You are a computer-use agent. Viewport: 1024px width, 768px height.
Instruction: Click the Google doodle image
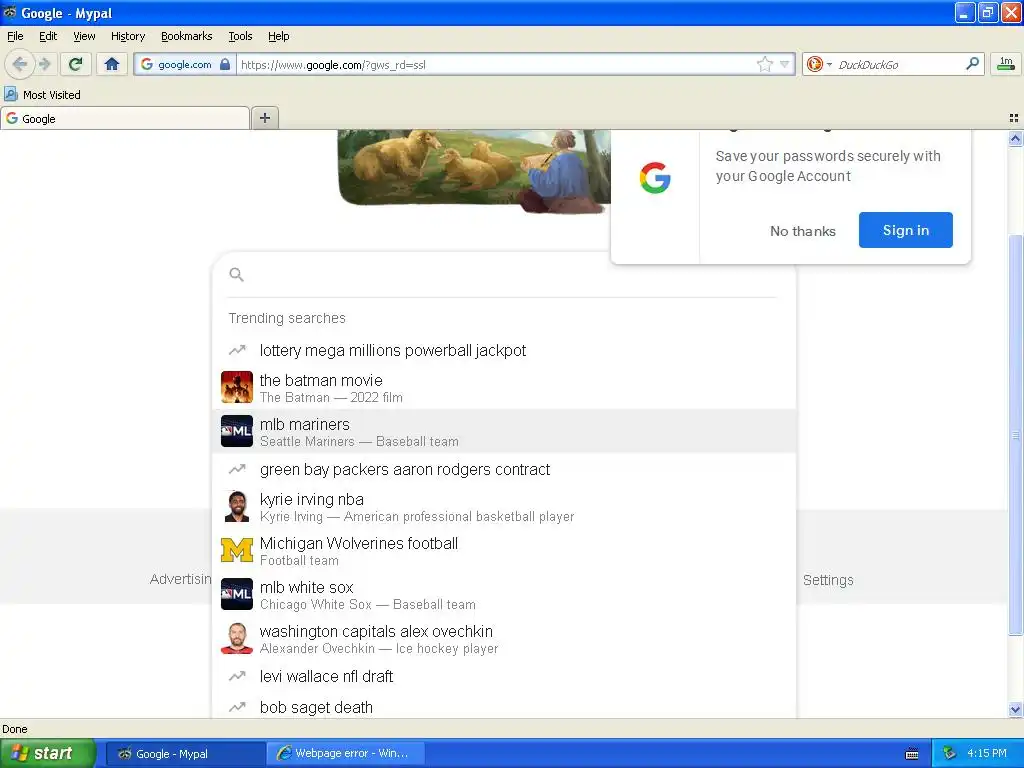[475, 170]
